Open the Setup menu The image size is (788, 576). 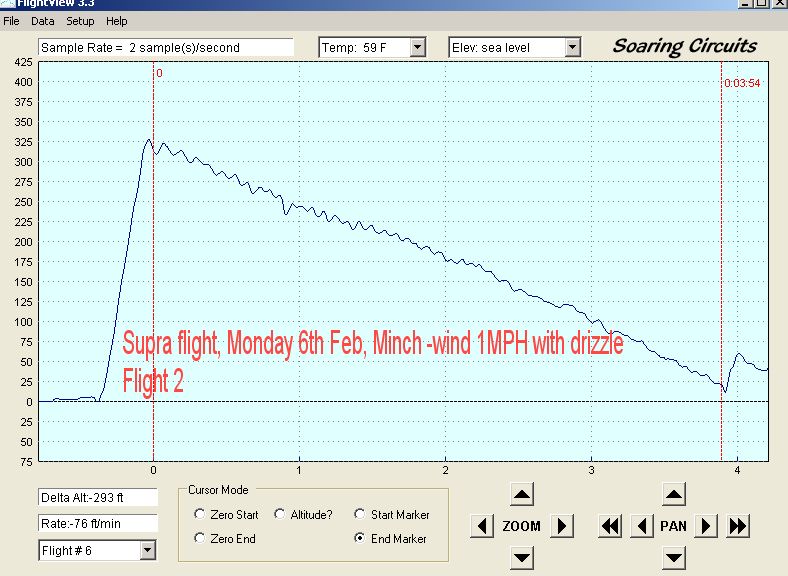[x=80, y=22]
